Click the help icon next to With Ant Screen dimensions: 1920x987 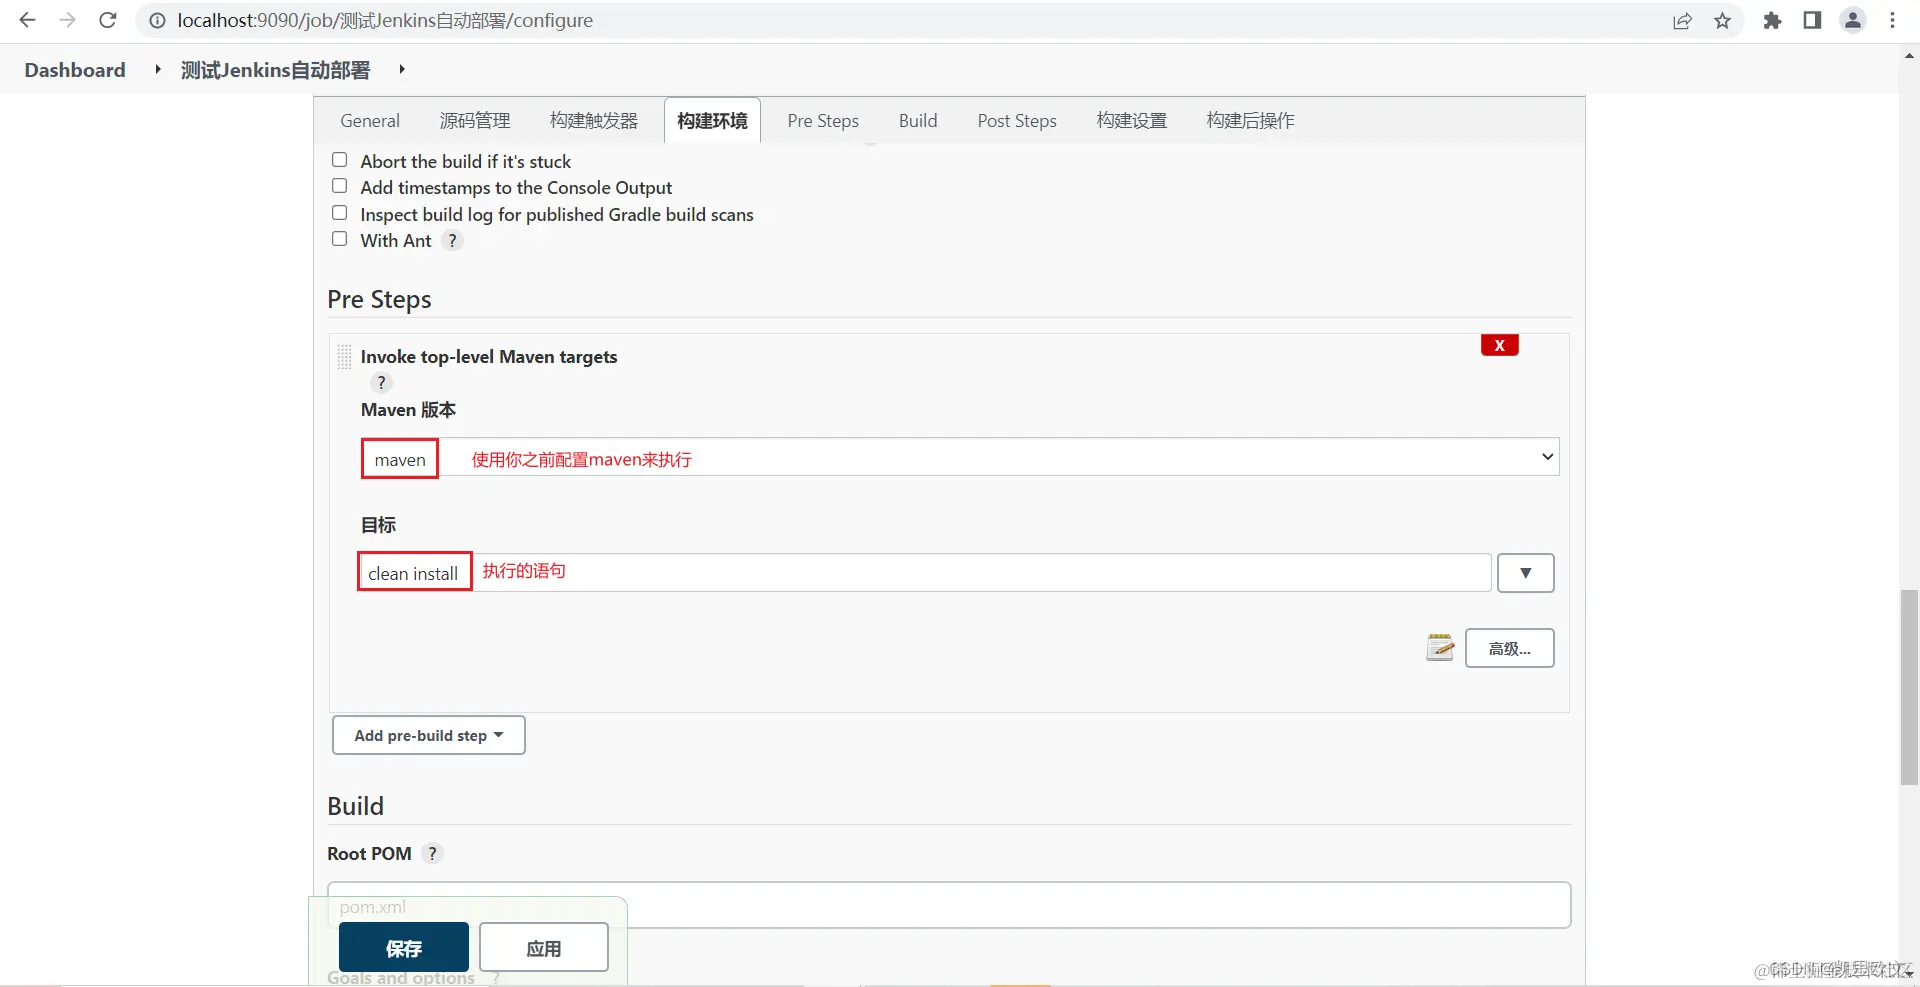(452, 241)
